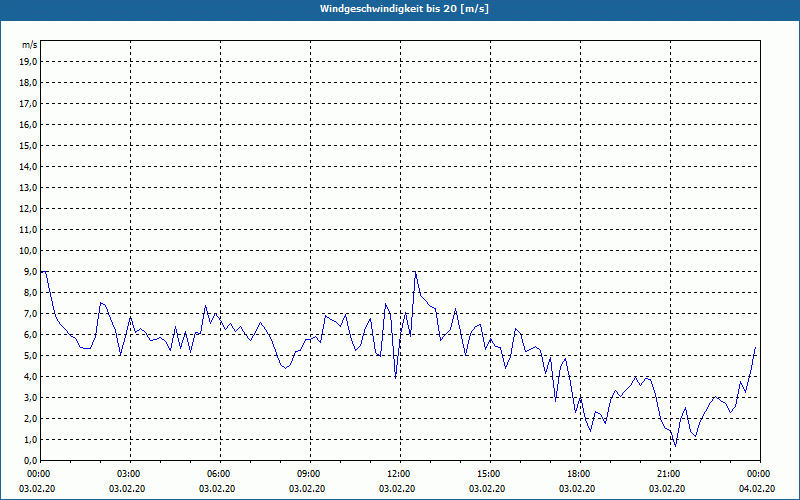Click the "m/s" unit label on y-axis

coord(30,45)
